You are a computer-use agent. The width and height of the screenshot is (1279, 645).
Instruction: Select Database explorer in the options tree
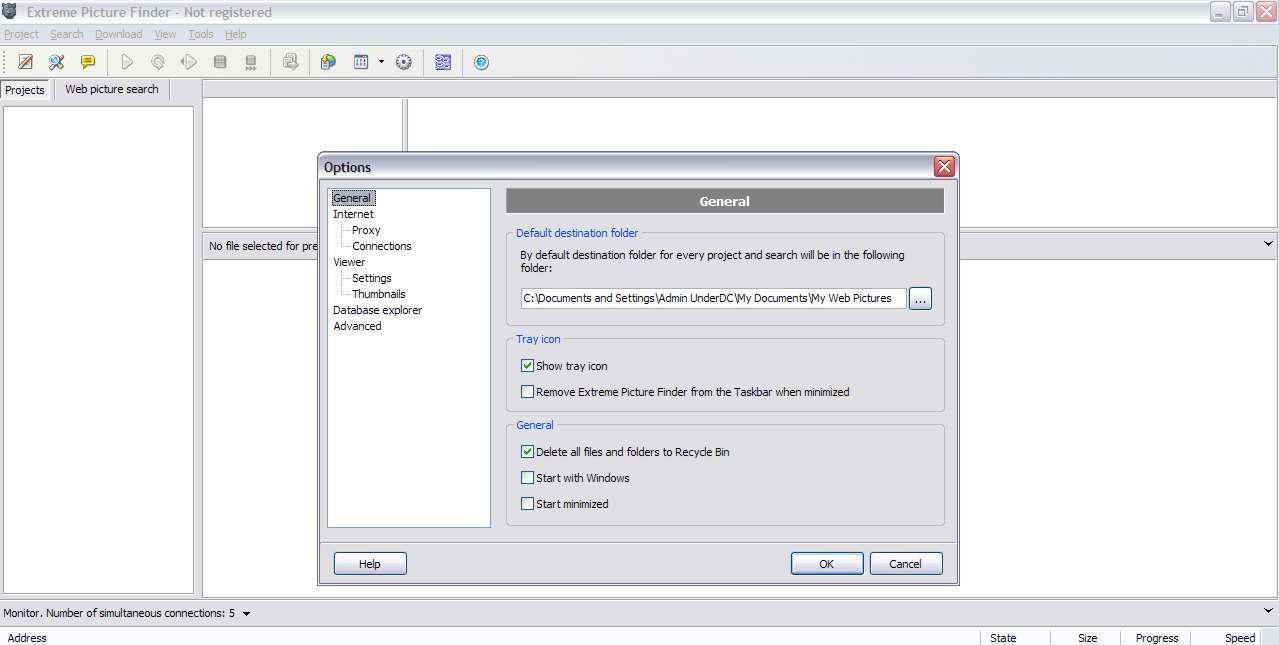[x=378, y=310]
